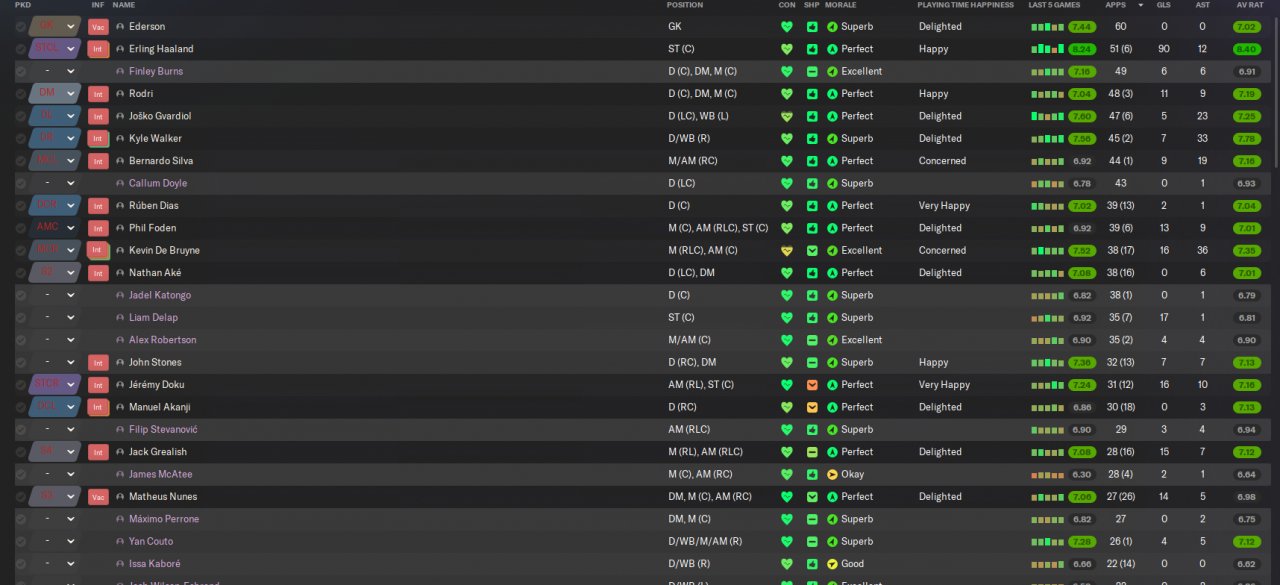Viewport: 1280px width, 585px height.
Task: Open Rodri's DM position dropdown
Action: coord(55,94)
